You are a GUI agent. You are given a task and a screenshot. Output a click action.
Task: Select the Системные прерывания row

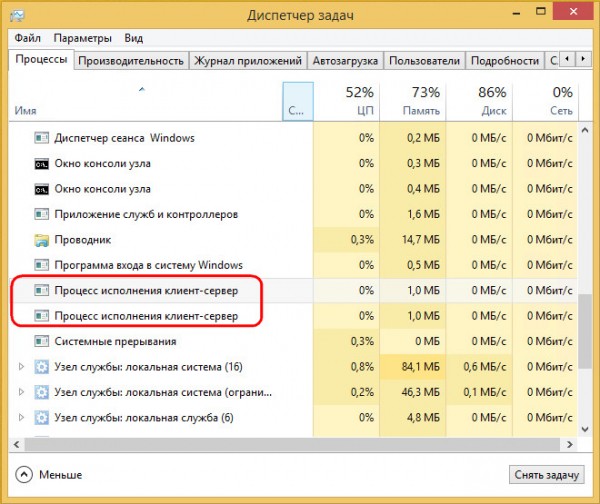coord(293,341)
